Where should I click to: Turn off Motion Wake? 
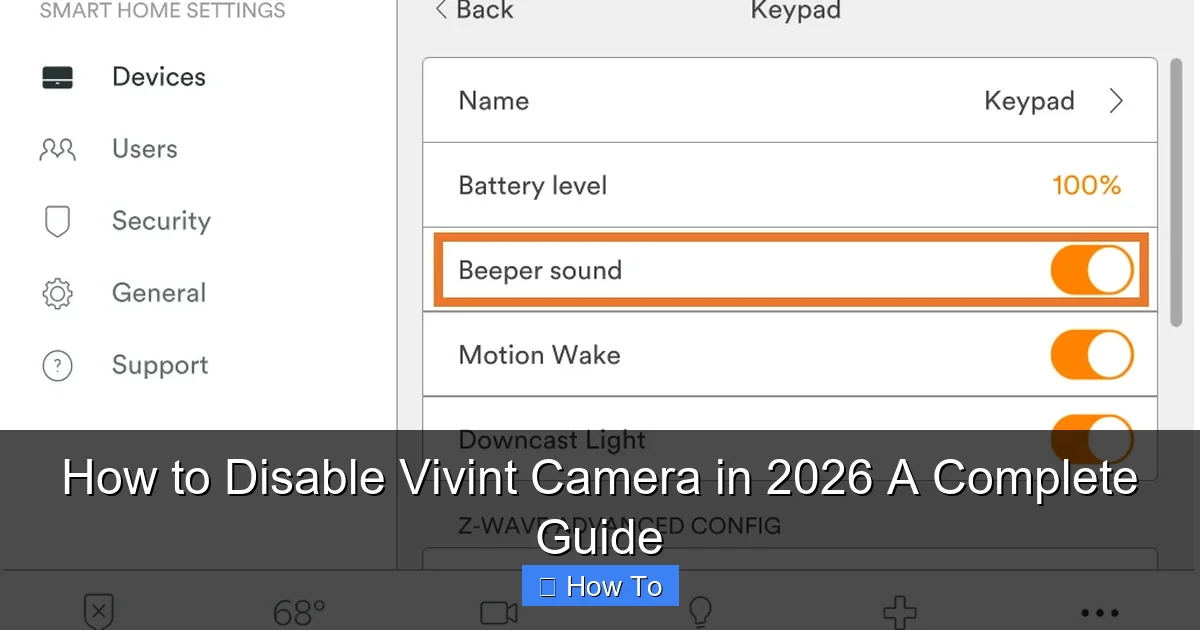1091,354
